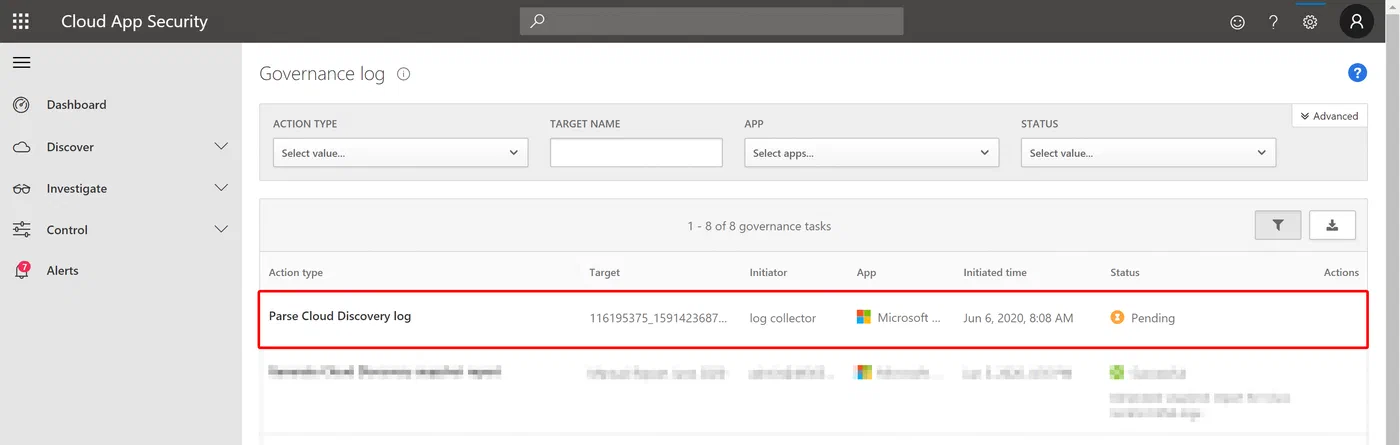Expand the Control menu chevron
Screen dimensions: 1400x445
(222, 230)
